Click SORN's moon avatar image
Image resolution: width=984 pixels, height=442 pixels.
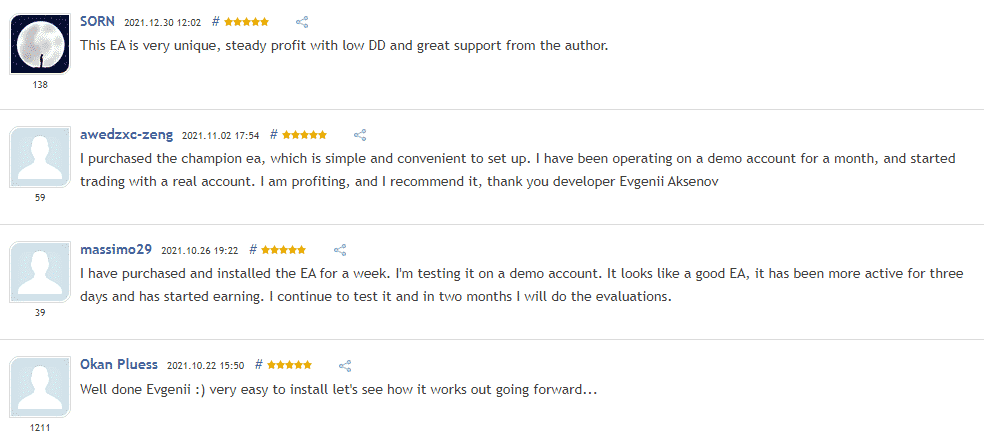click(40, 43)
